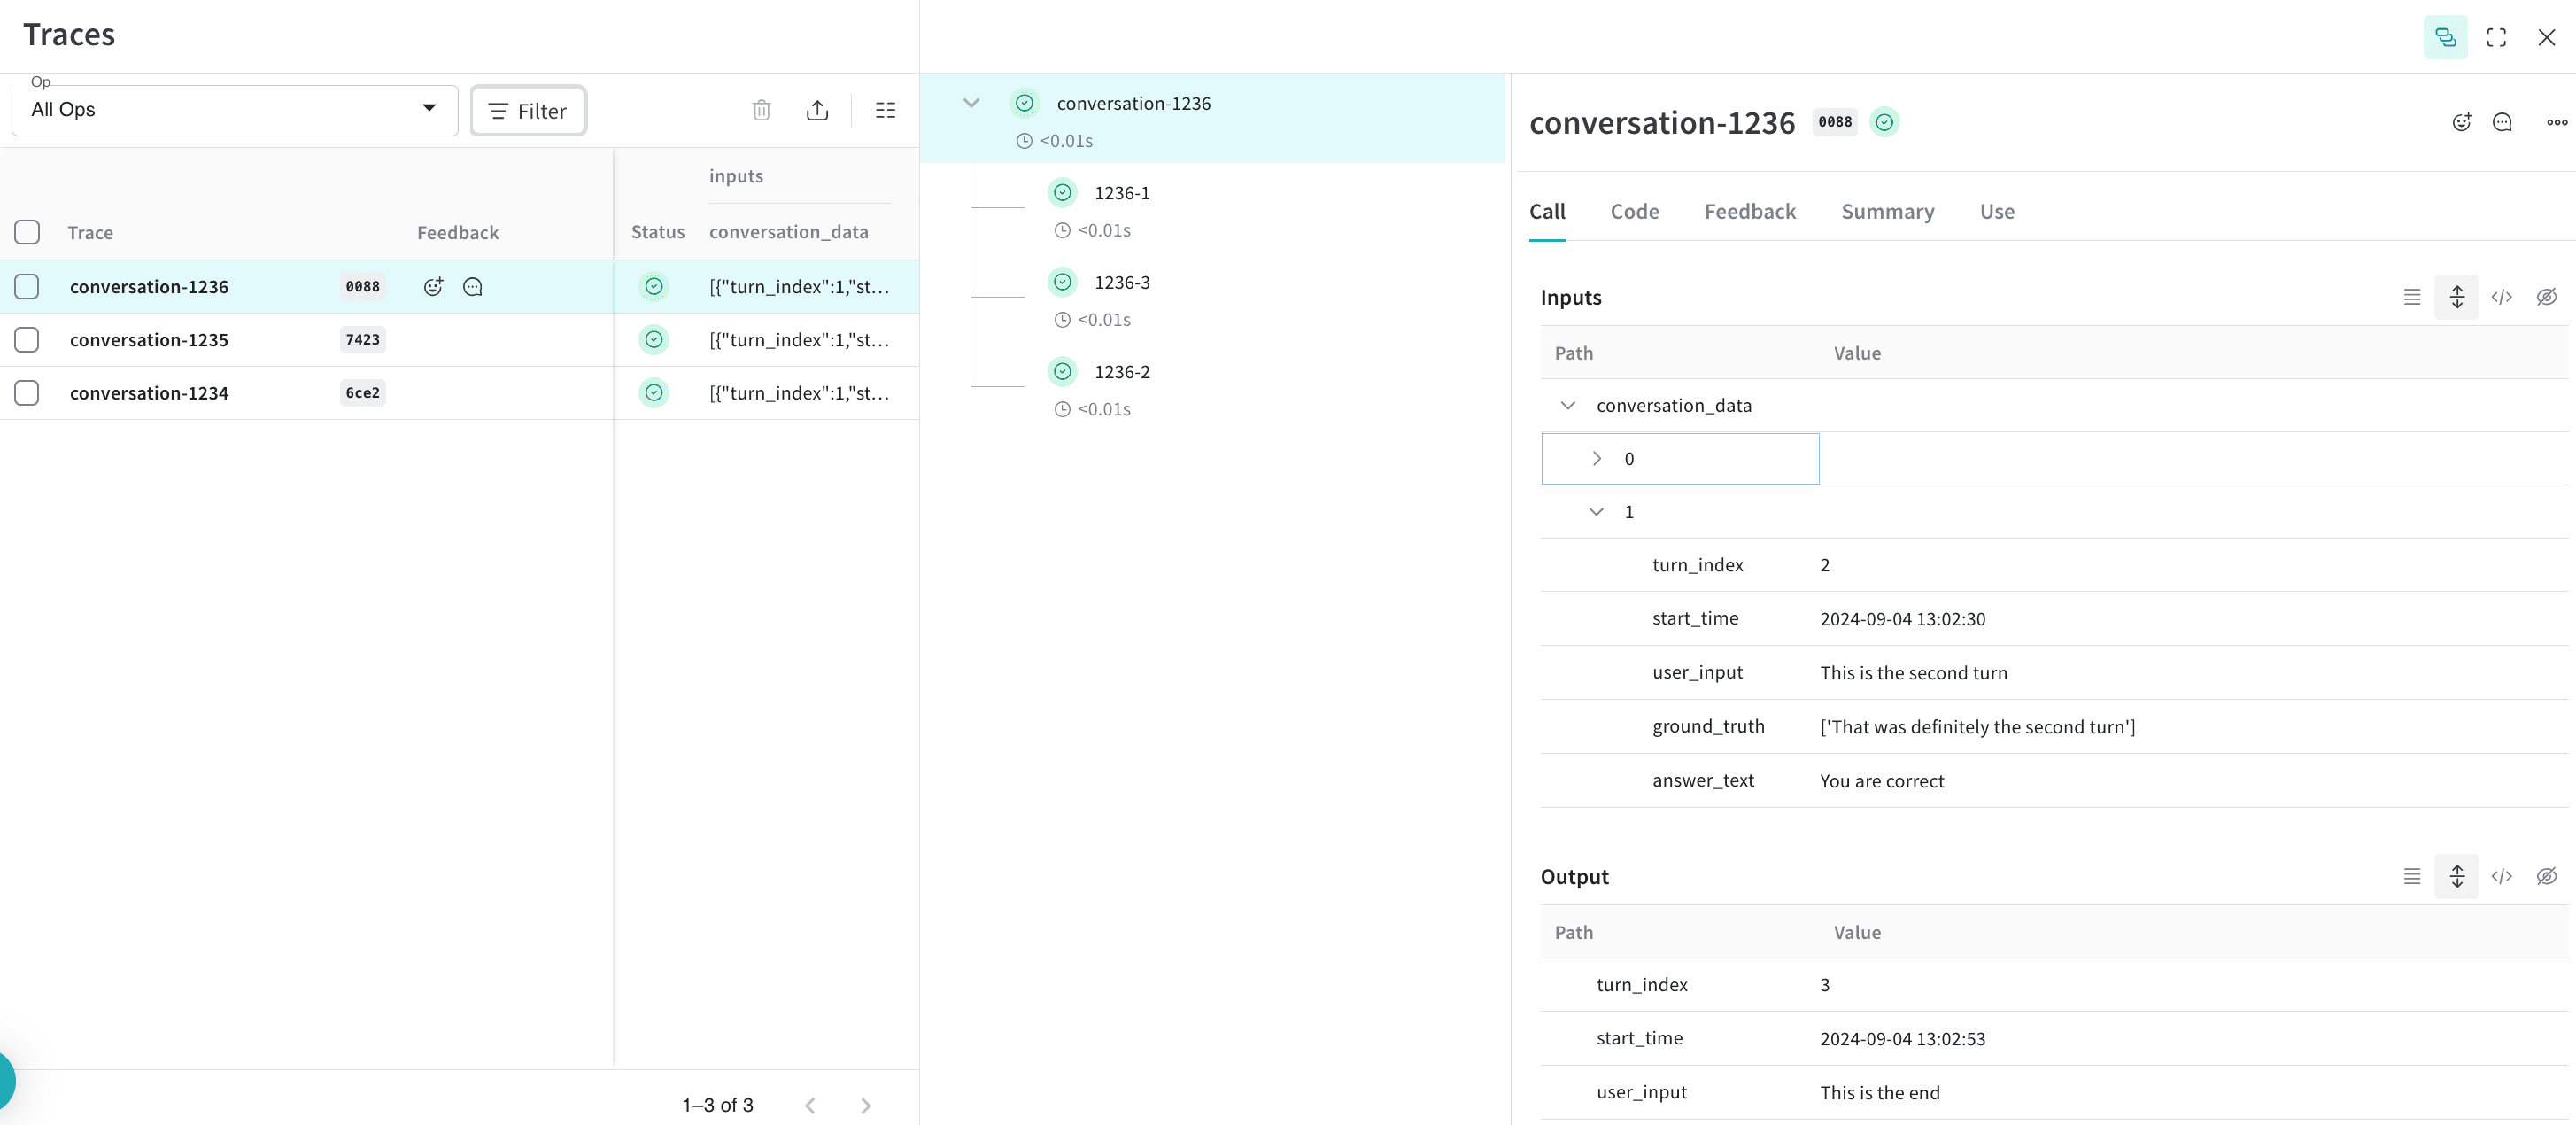Click the export traces upload icon
This screenshot has height=1125, width=2576.
click(x=817, y=110)
